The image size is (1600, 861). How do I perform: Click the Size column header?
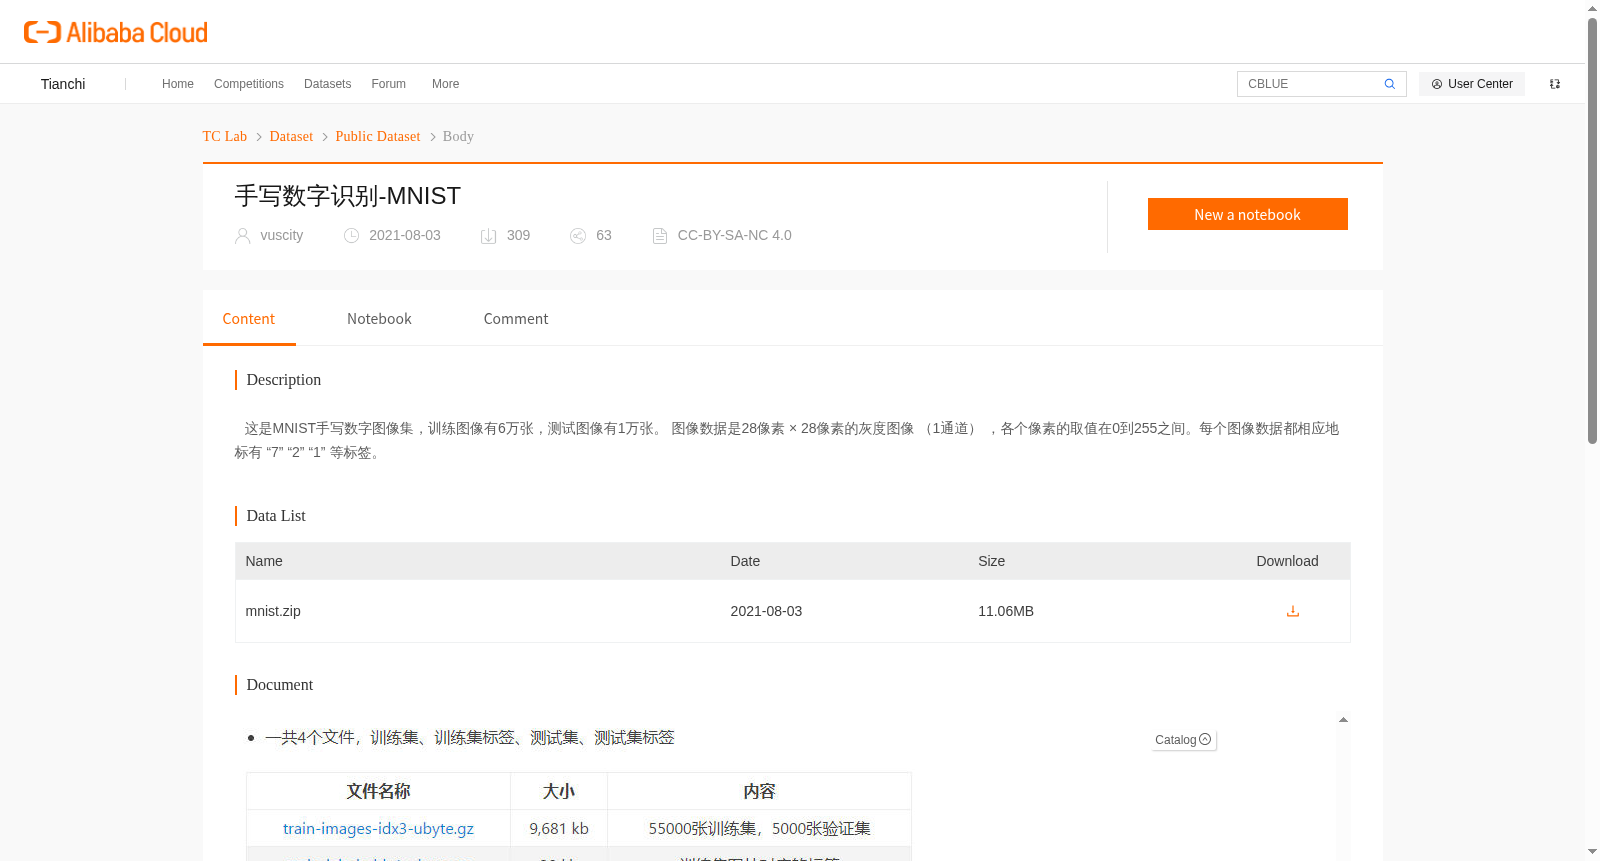[x=992, y=561]
